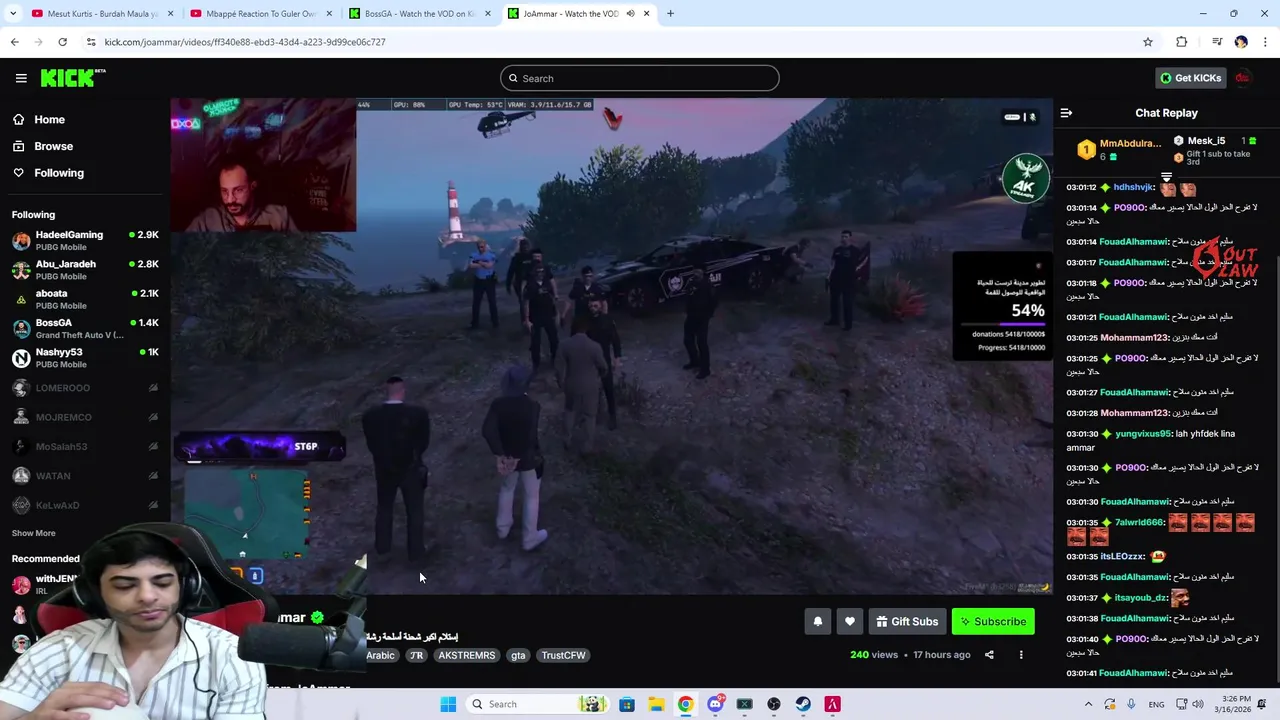Mute the JoAmmar tab audio icon

pos(630,14)
